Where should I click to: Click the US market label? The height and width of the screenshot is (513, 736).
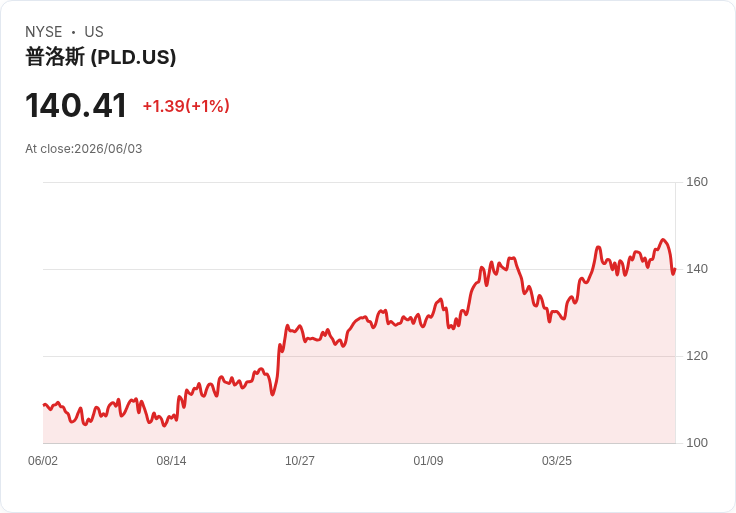click(x=94, y=32)
